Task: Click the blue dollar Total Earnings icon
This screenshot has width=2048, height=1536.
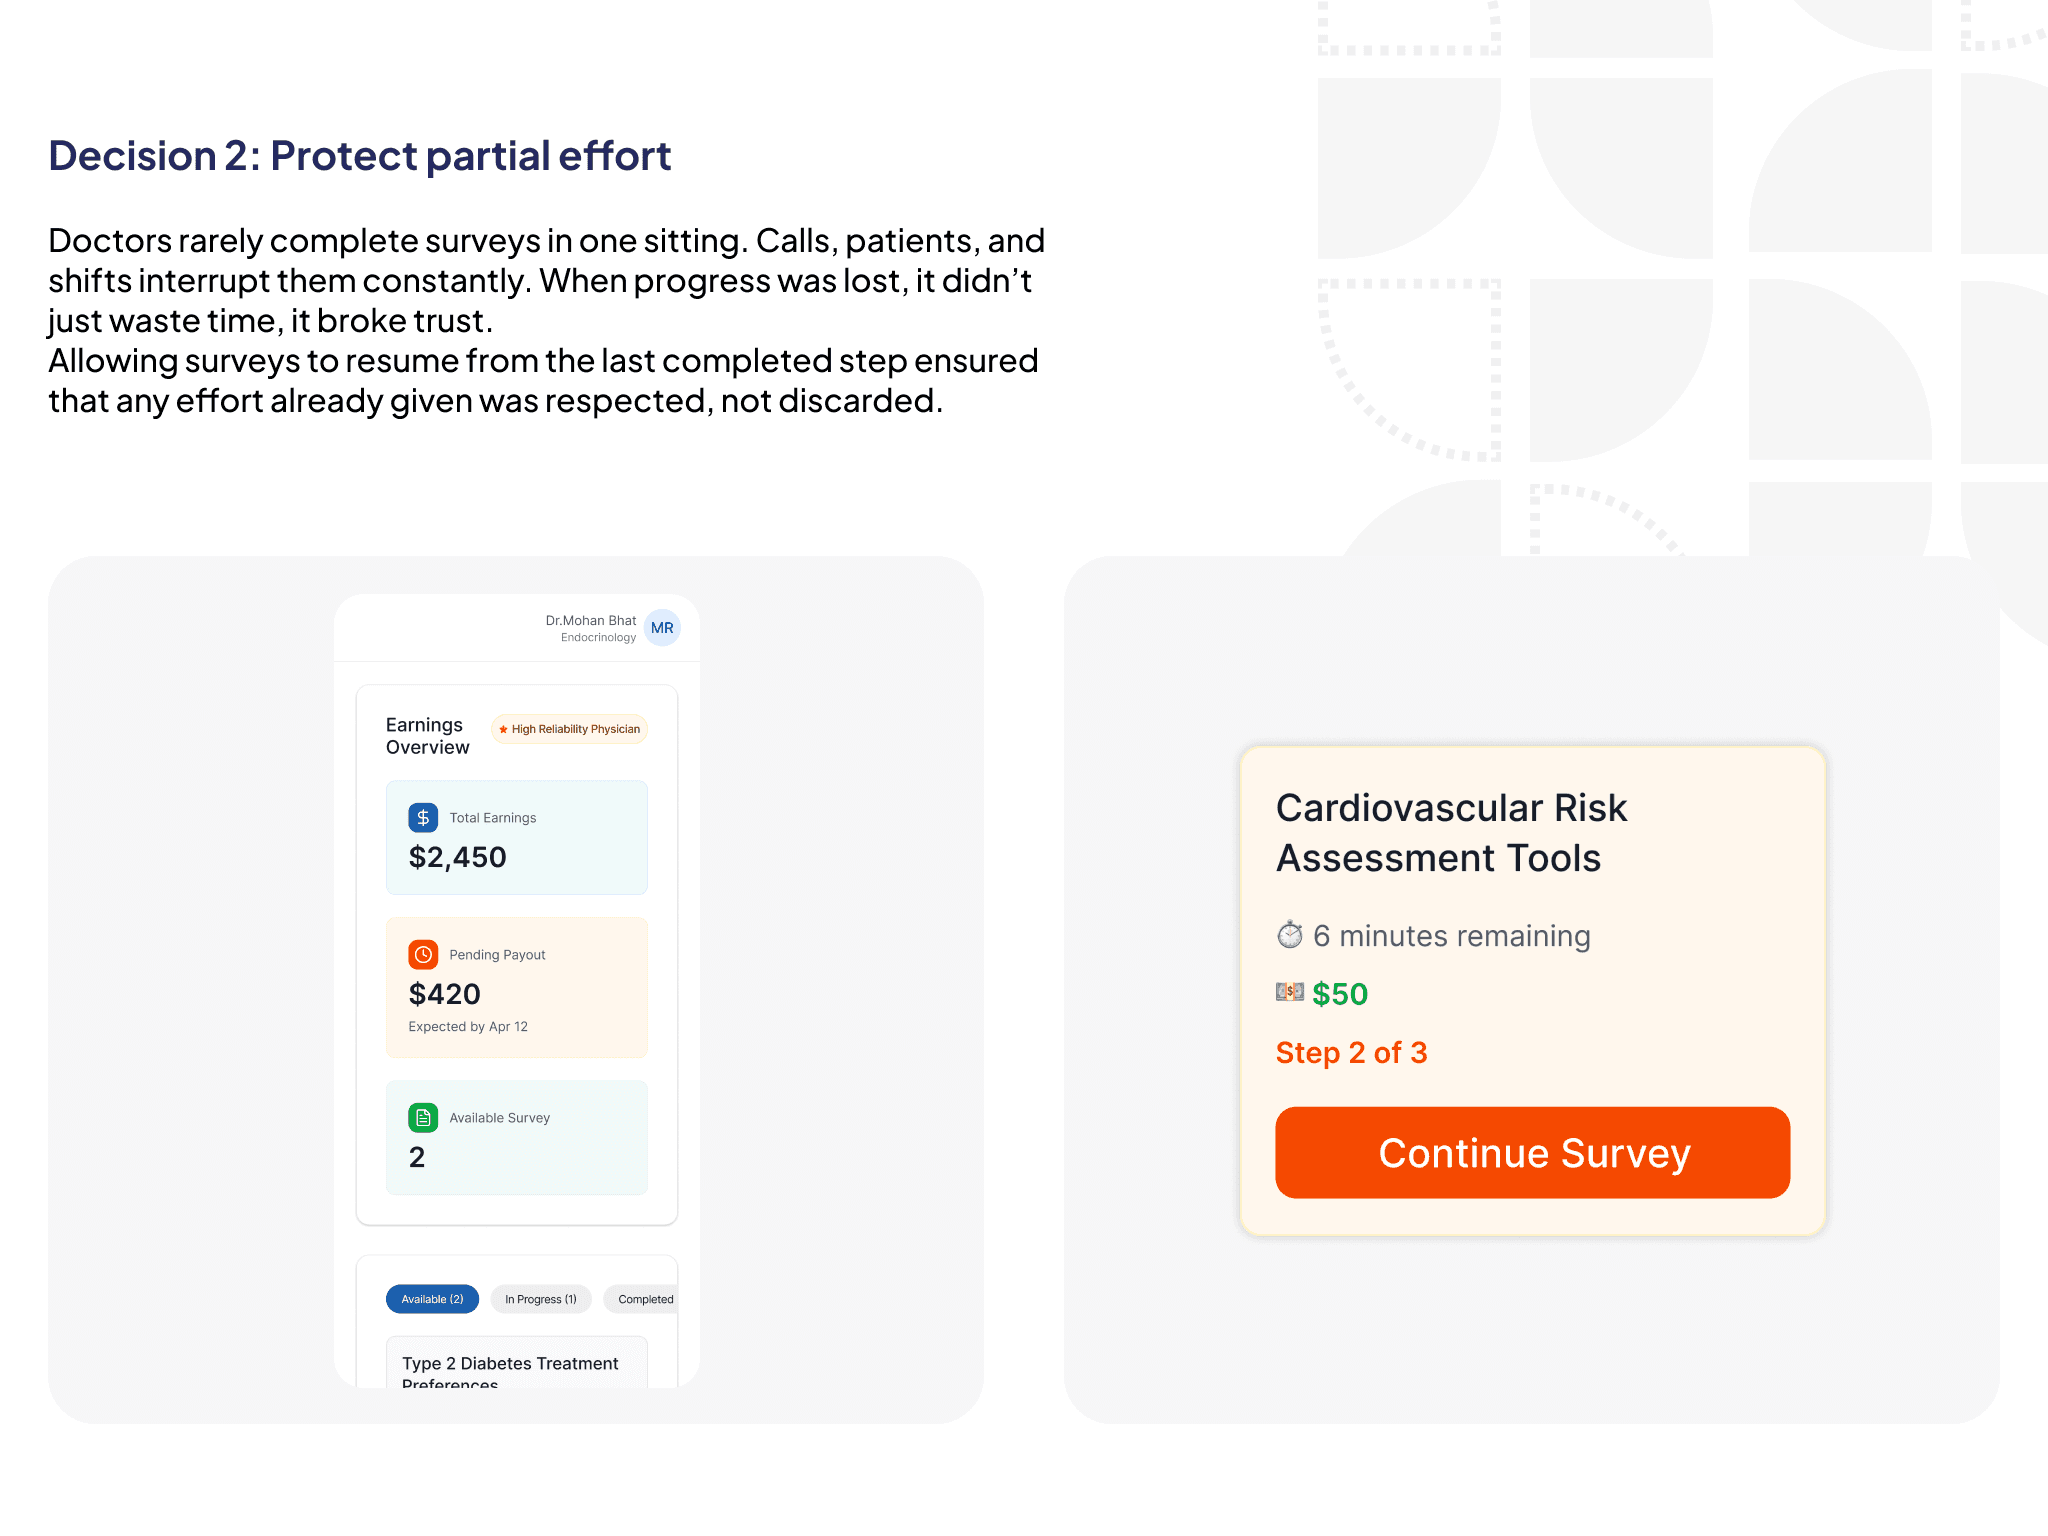Action: [x=423, y=818]
